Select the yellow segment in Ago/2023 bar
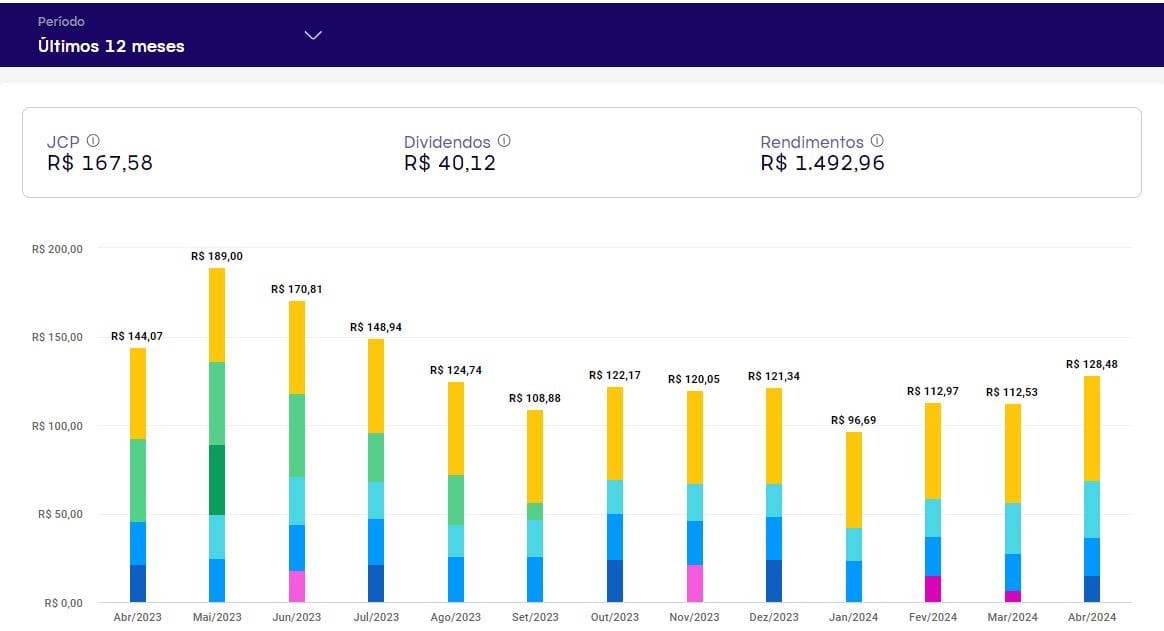Screen dimensions: 1164x631 pos(456,428)
